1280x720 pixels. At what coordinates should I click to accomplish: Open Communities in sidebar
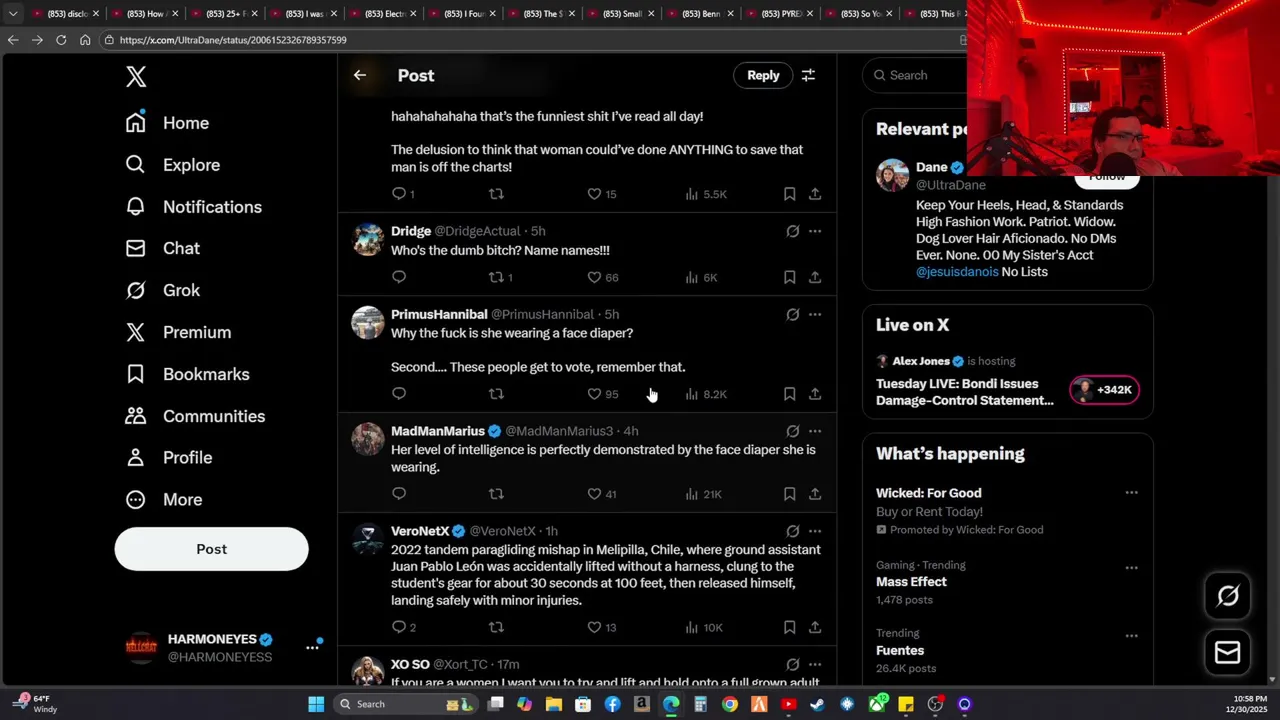tap(195, 416)
